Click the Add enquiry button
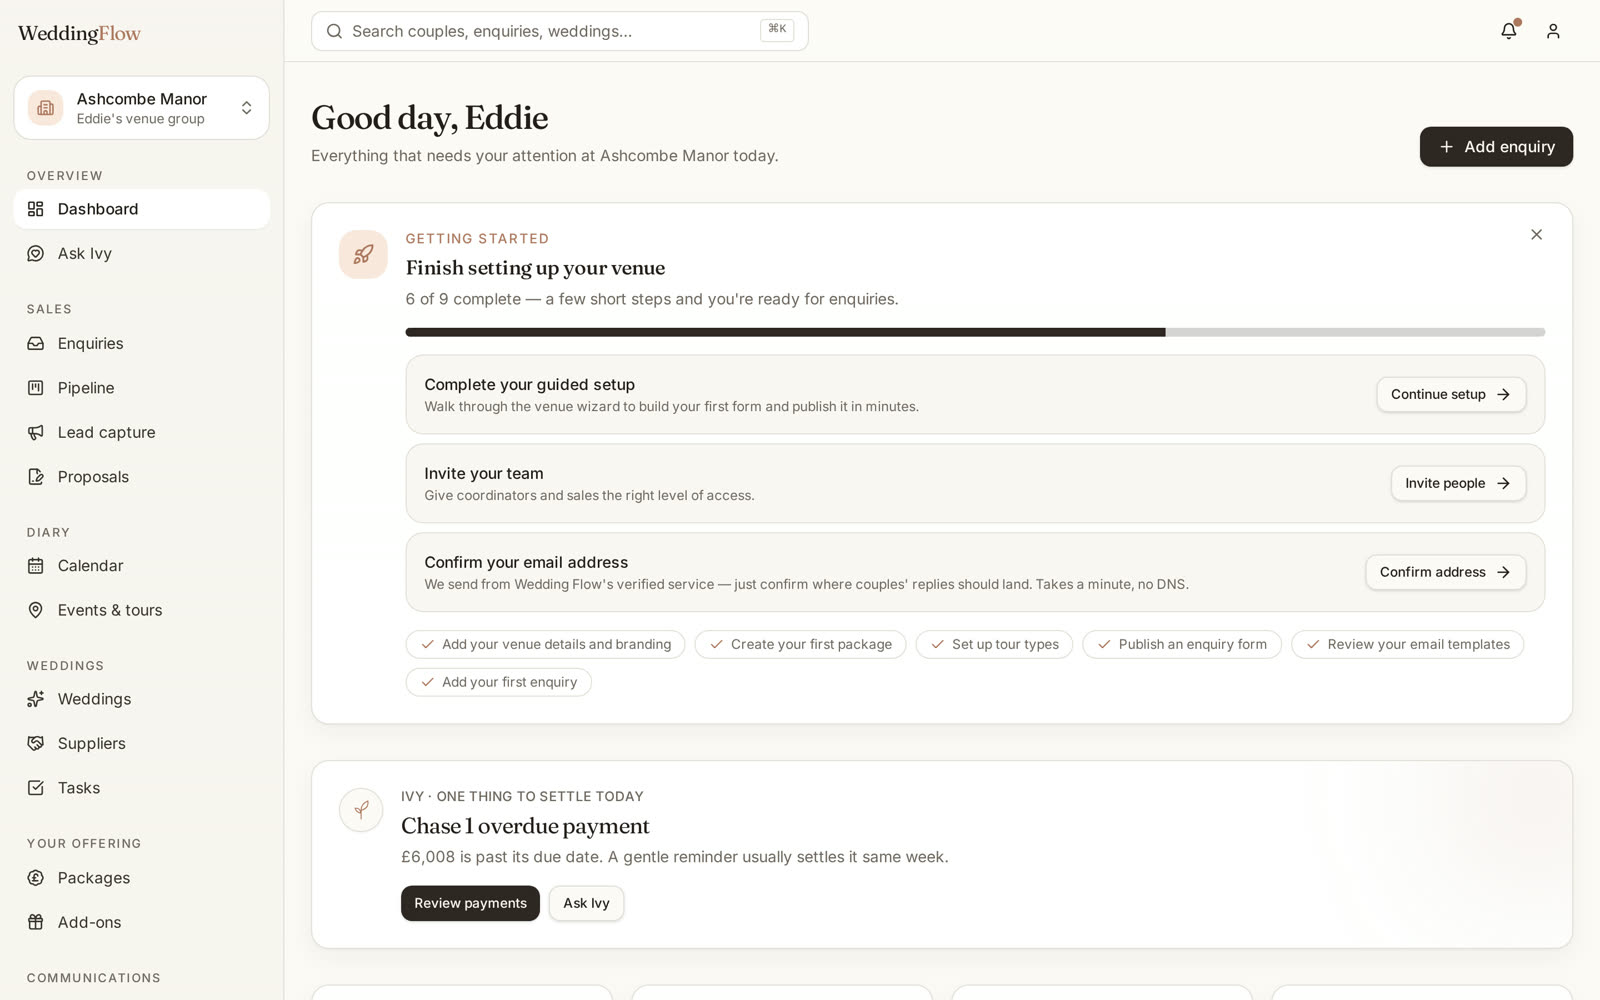Image resolution: width=1600 pixels, height=1000 pixels. [1496, 147]
